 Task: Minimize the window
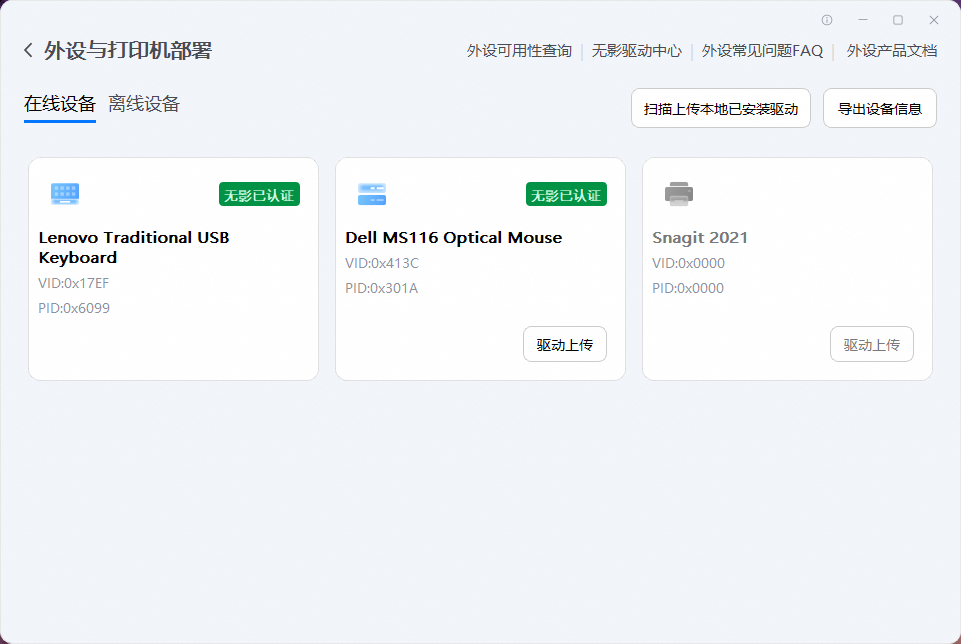coord(863,20)
